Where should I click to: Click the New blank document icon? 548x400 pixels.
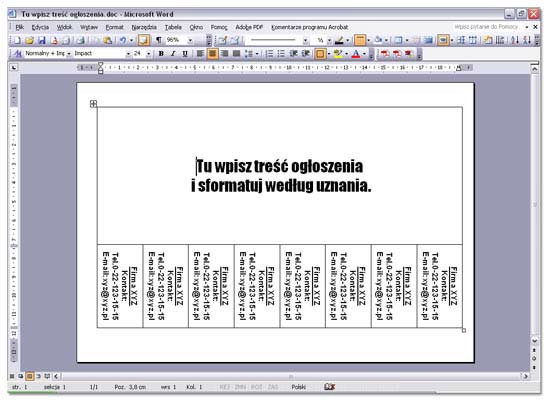[17, 41]
